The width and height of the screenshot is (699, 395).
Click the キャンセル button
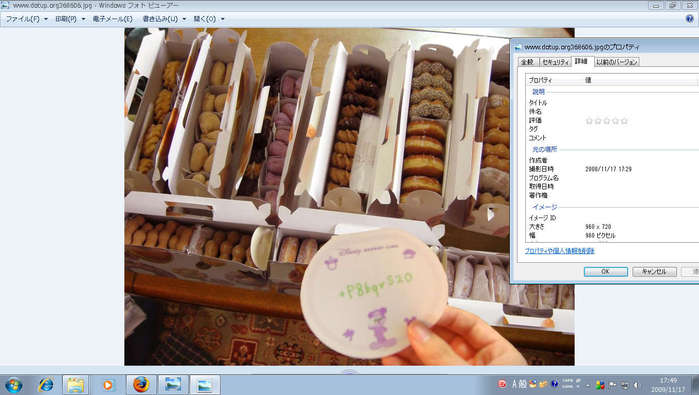tap(654, 272)
